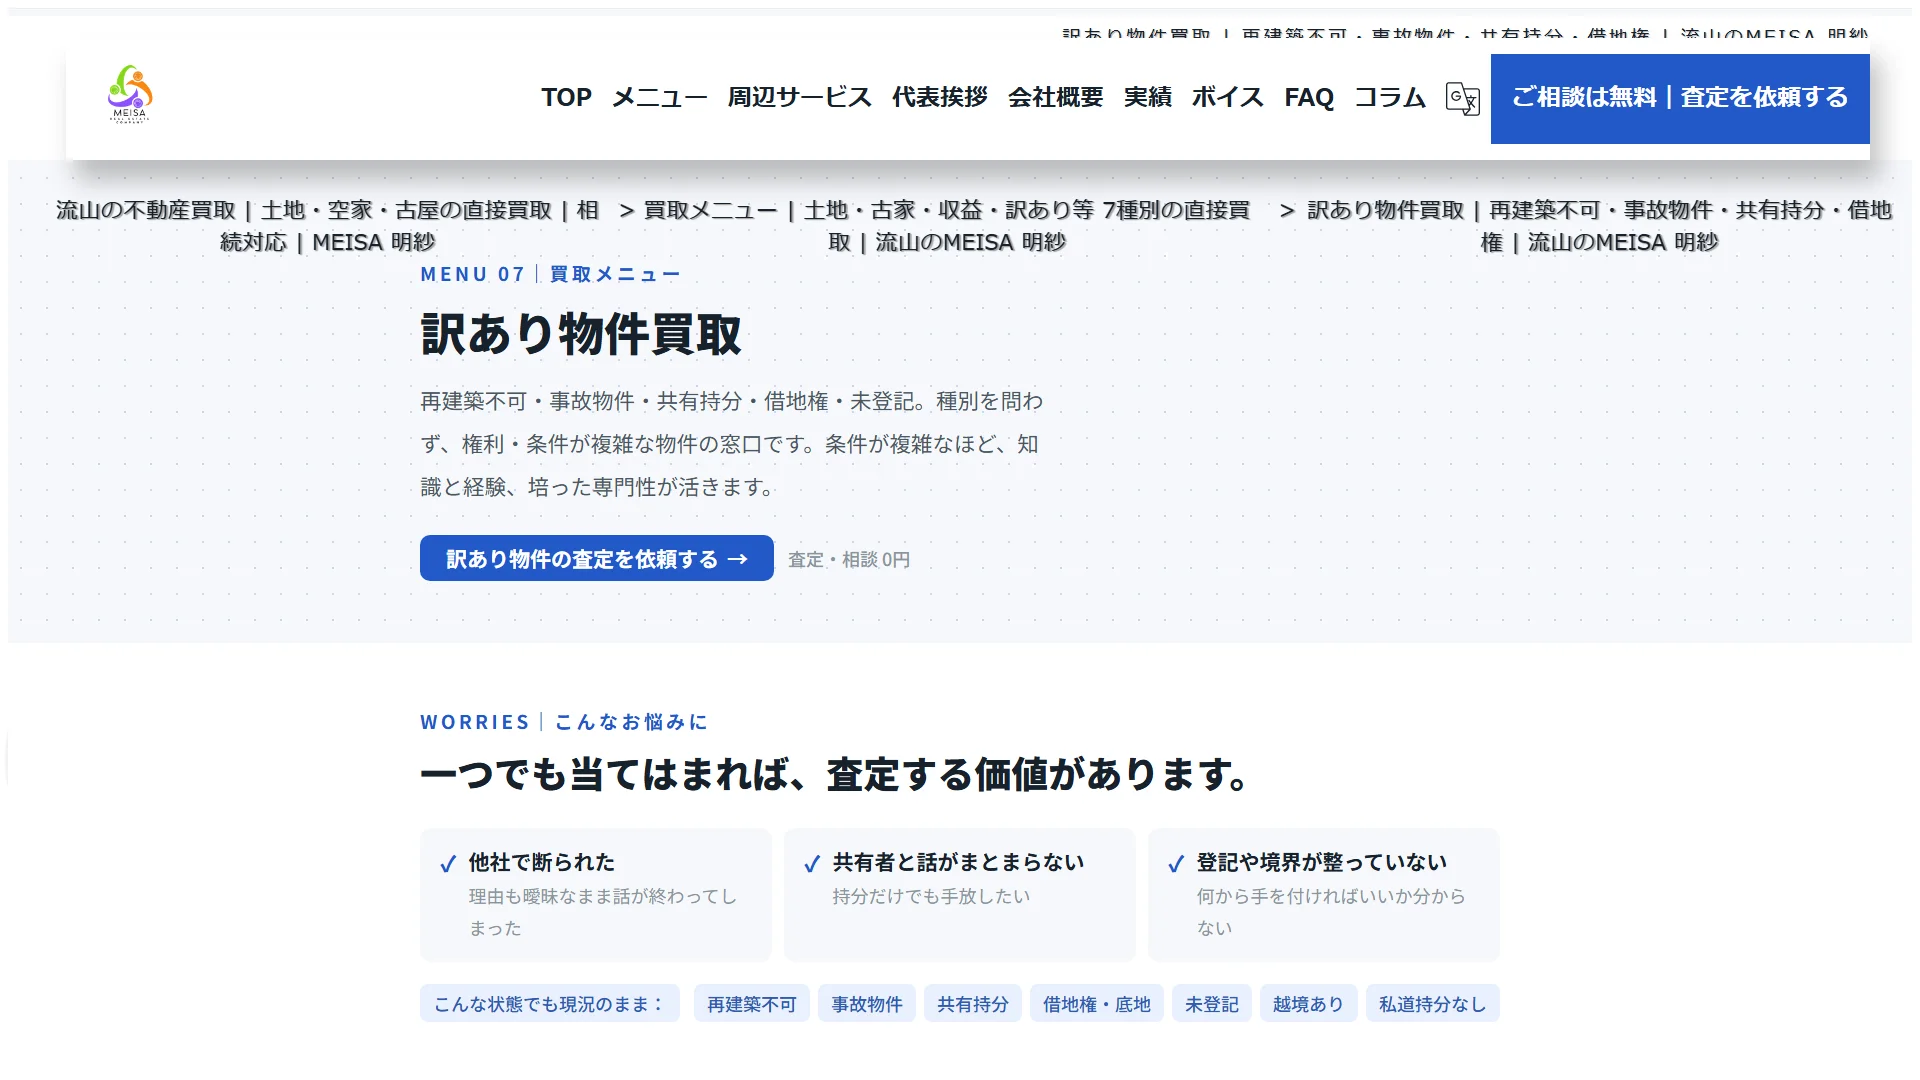Click the WORRIES｜こんなお悩みに label
This screenshot has width=1920, height=1080.
click(x=564, y=722)
